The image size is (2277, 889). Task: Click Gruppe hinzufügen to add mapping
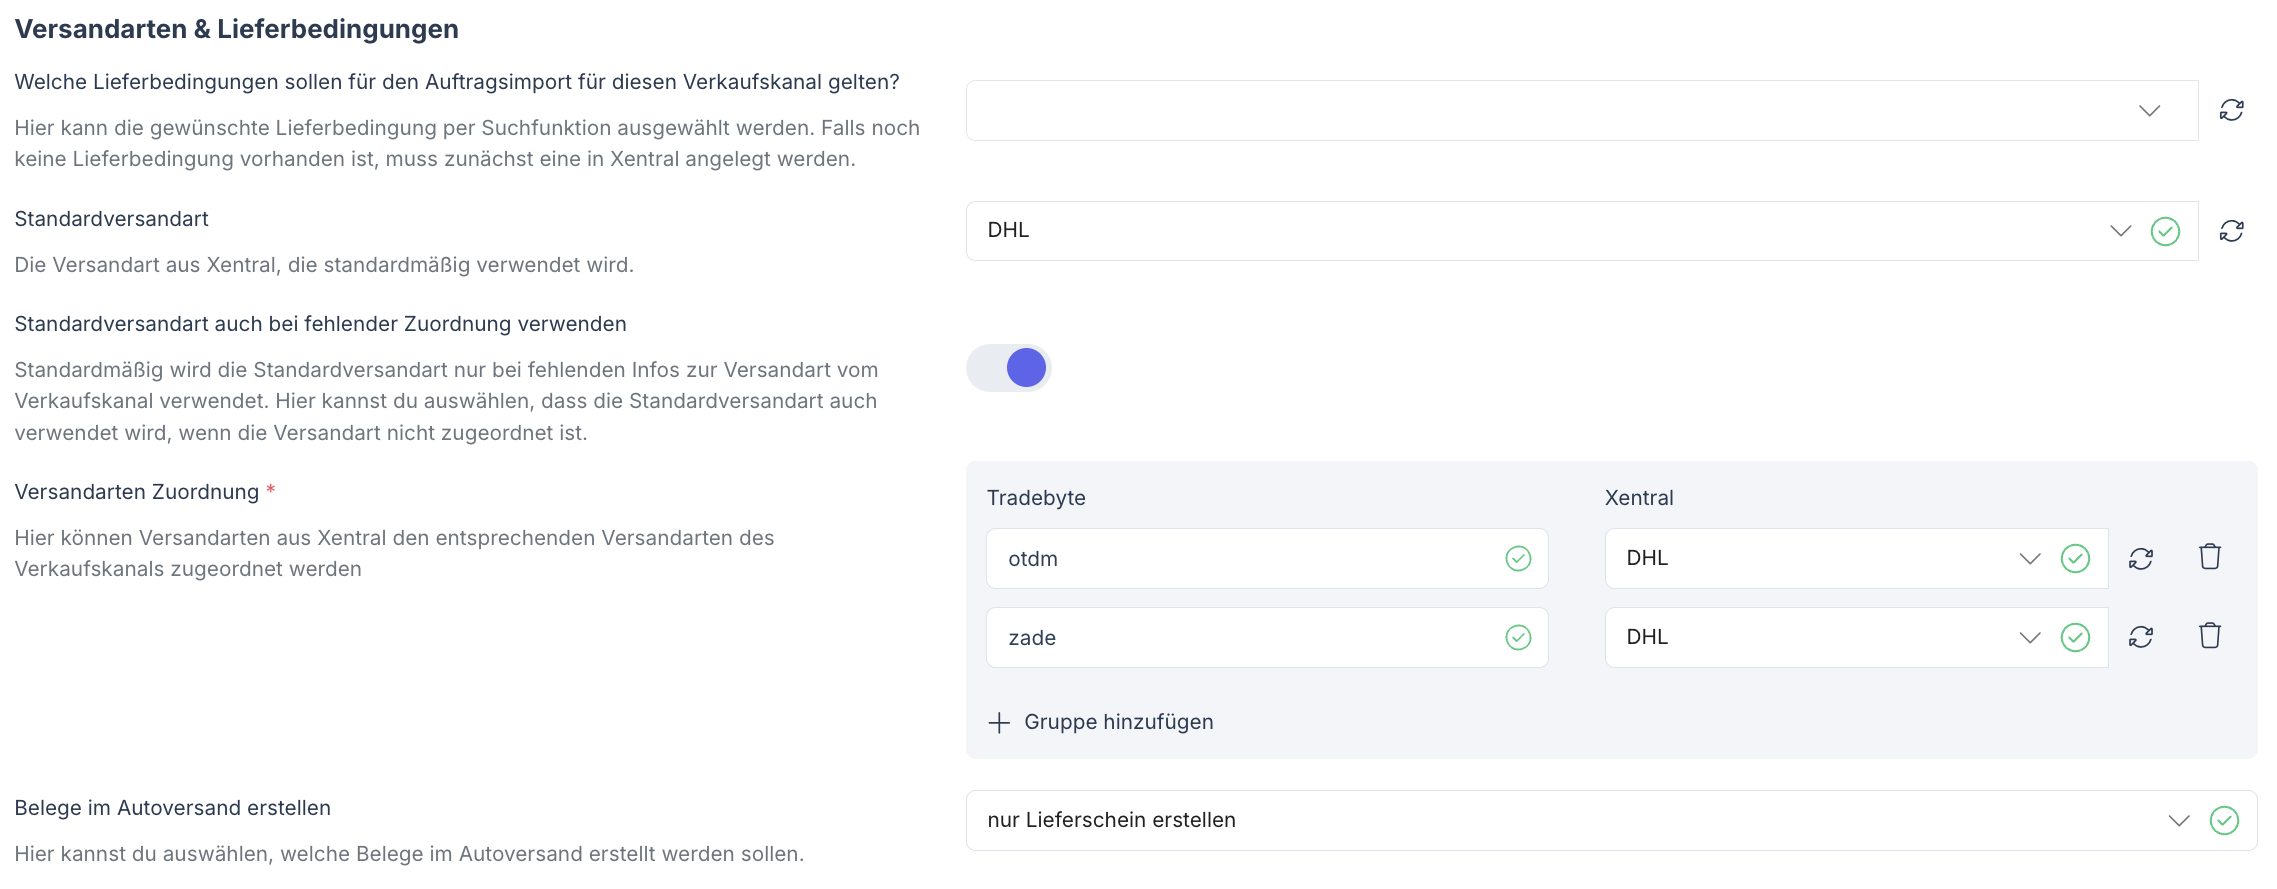[1118, 723]
